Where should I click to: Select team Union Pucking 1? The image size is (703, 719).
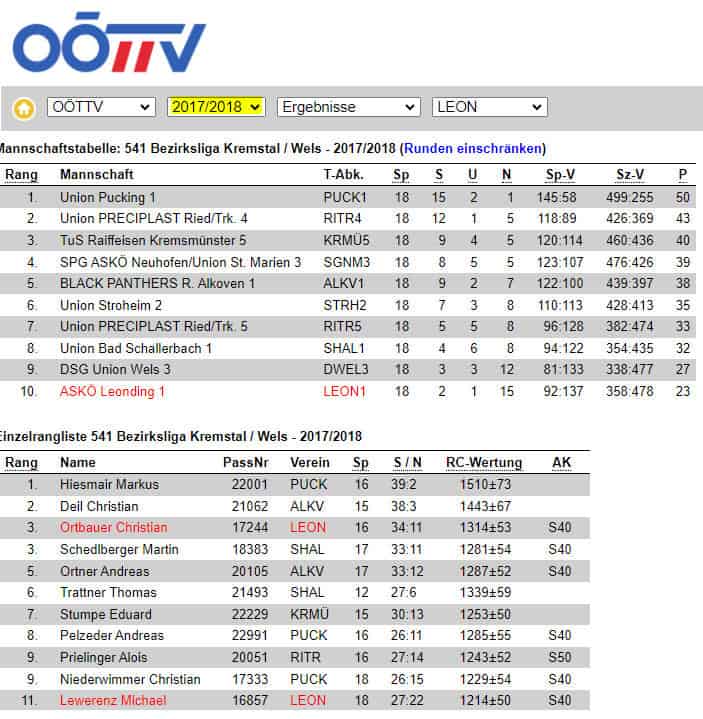(x=108, y=198)
